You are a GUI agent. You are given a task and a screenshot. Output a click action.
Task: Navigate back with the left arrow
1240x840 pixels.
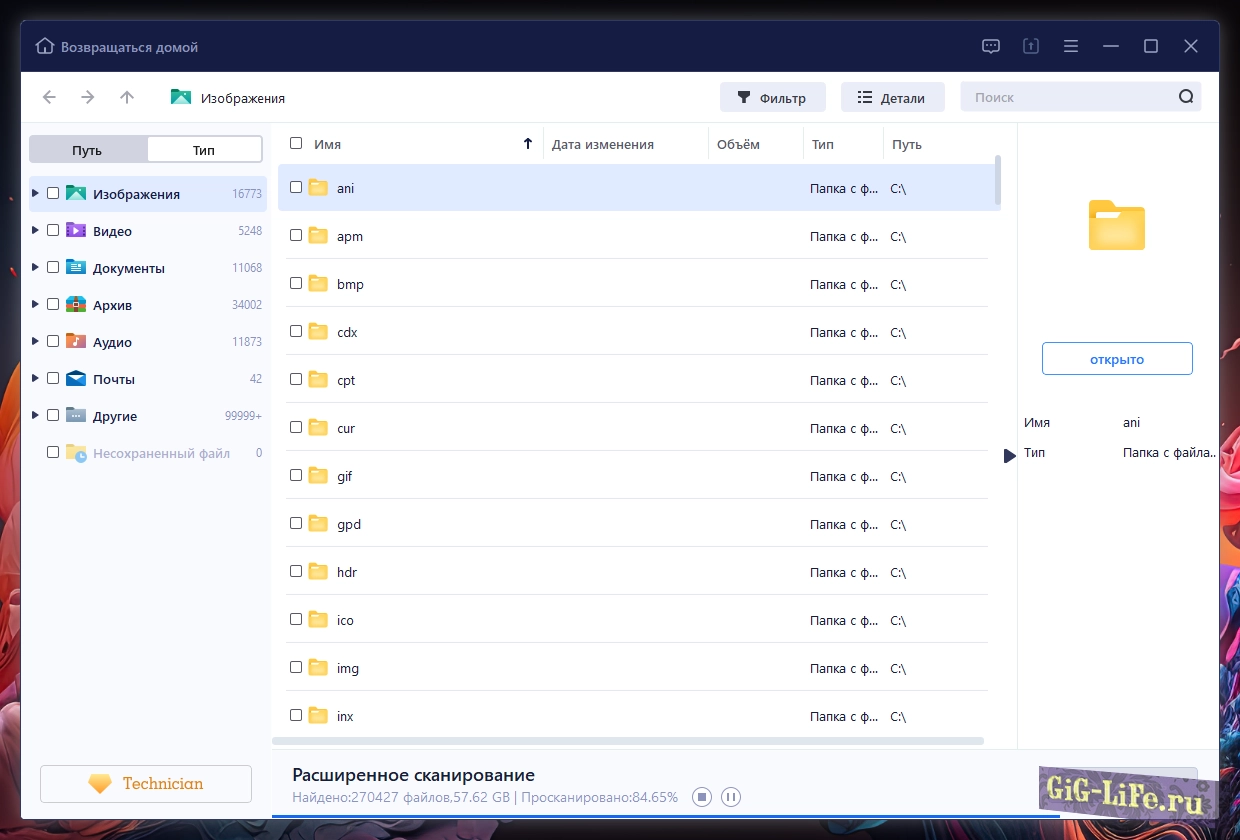(x=49, y=97)
